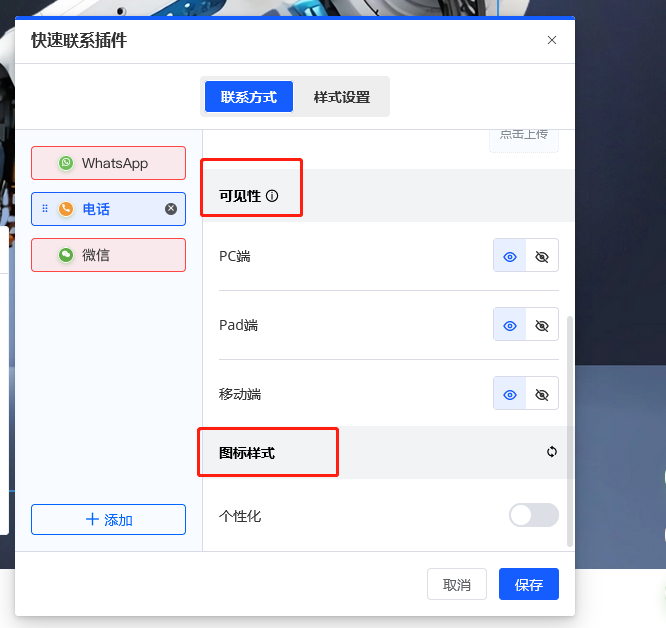Hide on PC端 with the crossed-eye icon

542,255
